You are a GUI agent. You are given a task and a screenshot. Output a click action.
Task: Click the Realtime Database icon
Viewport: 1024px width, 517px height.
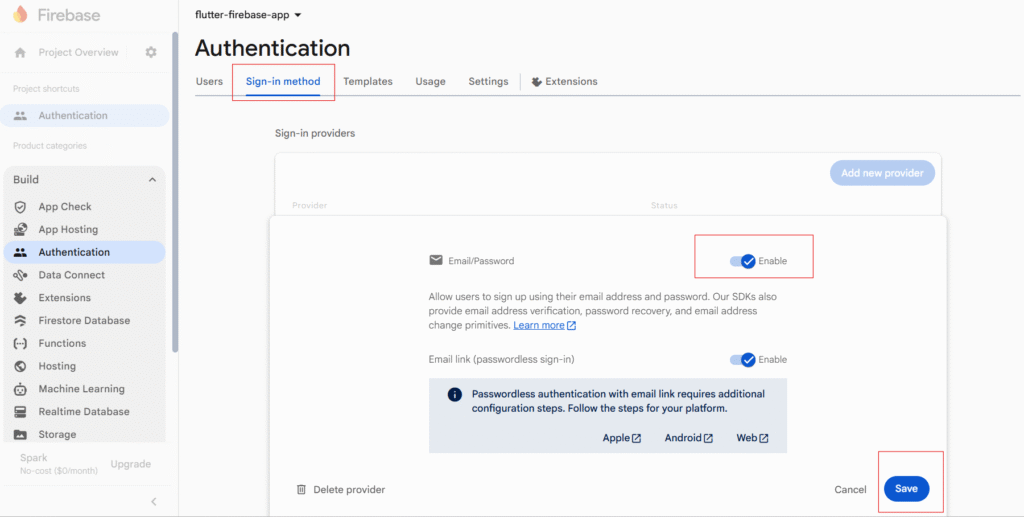coord(20,412)
